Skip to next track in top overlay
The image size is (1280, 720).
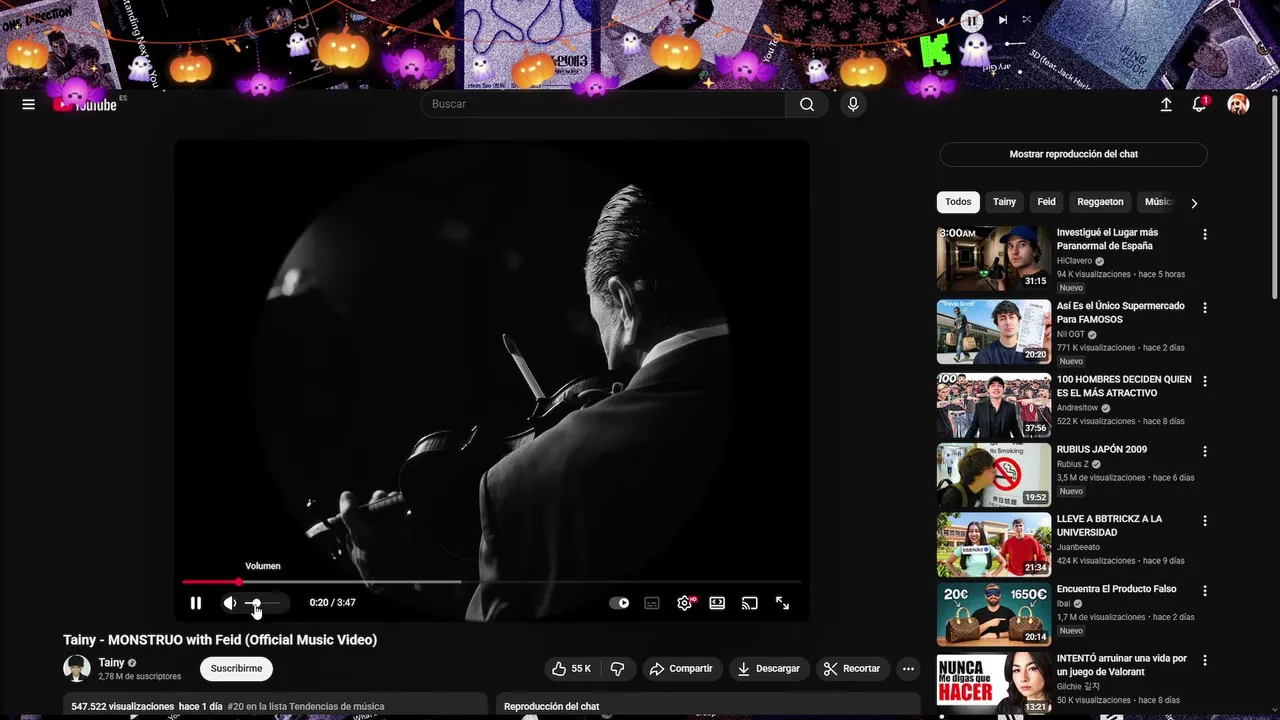pos(1002,20)
